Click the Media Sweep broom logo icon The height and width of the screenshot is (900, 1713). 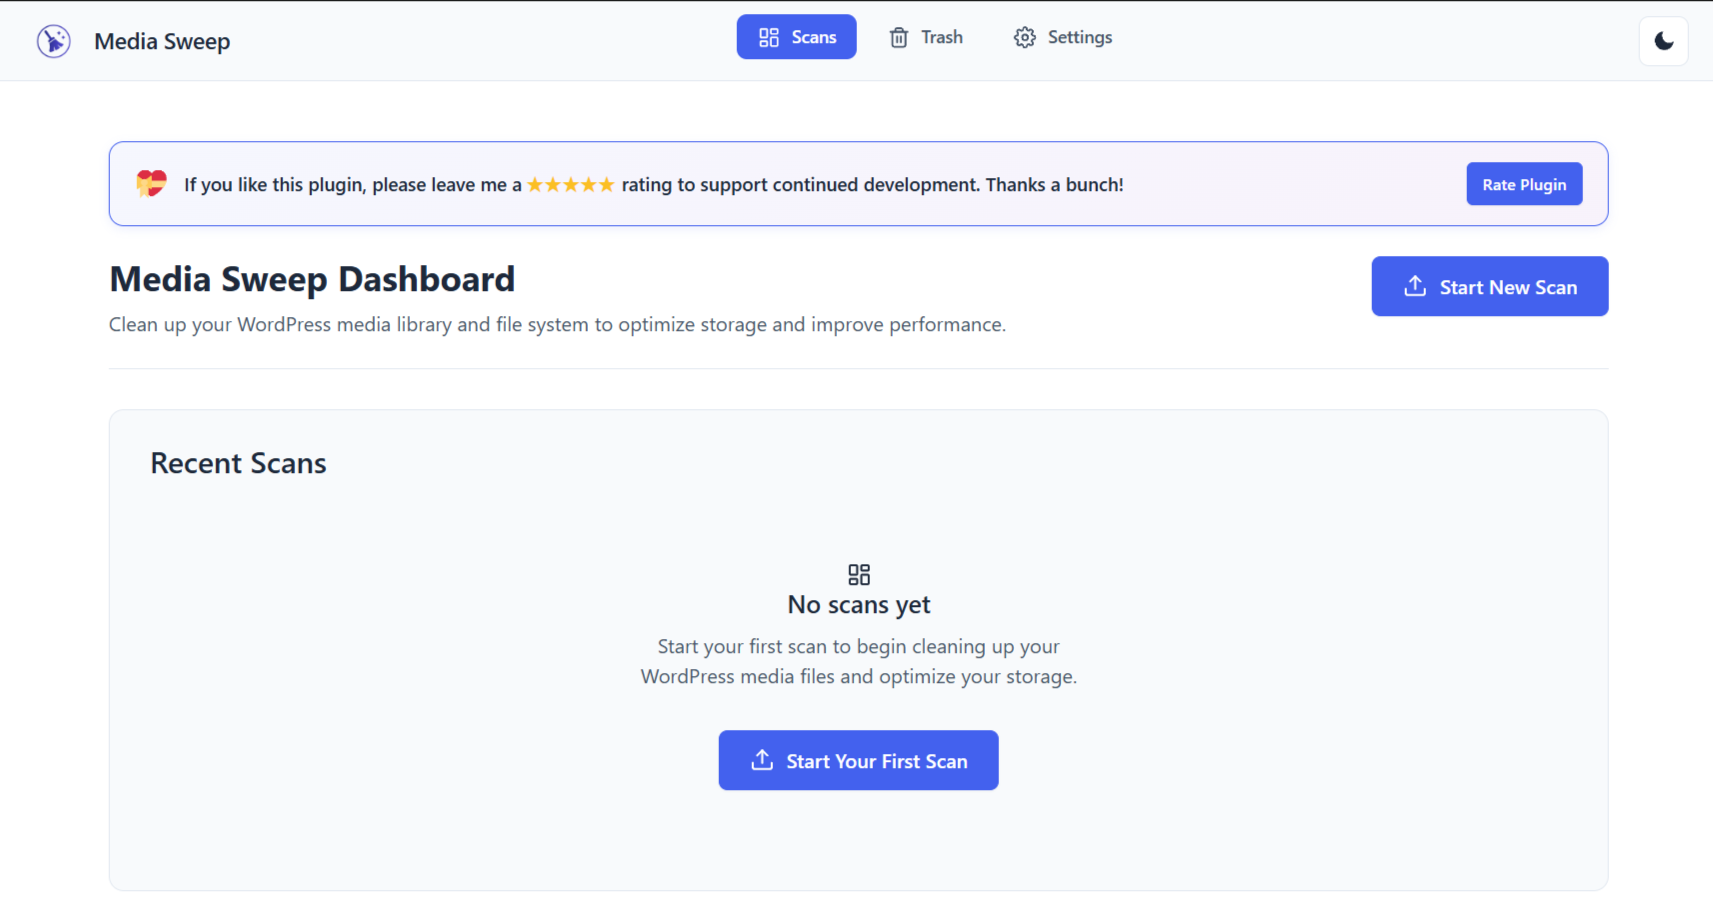pos(53,40)
